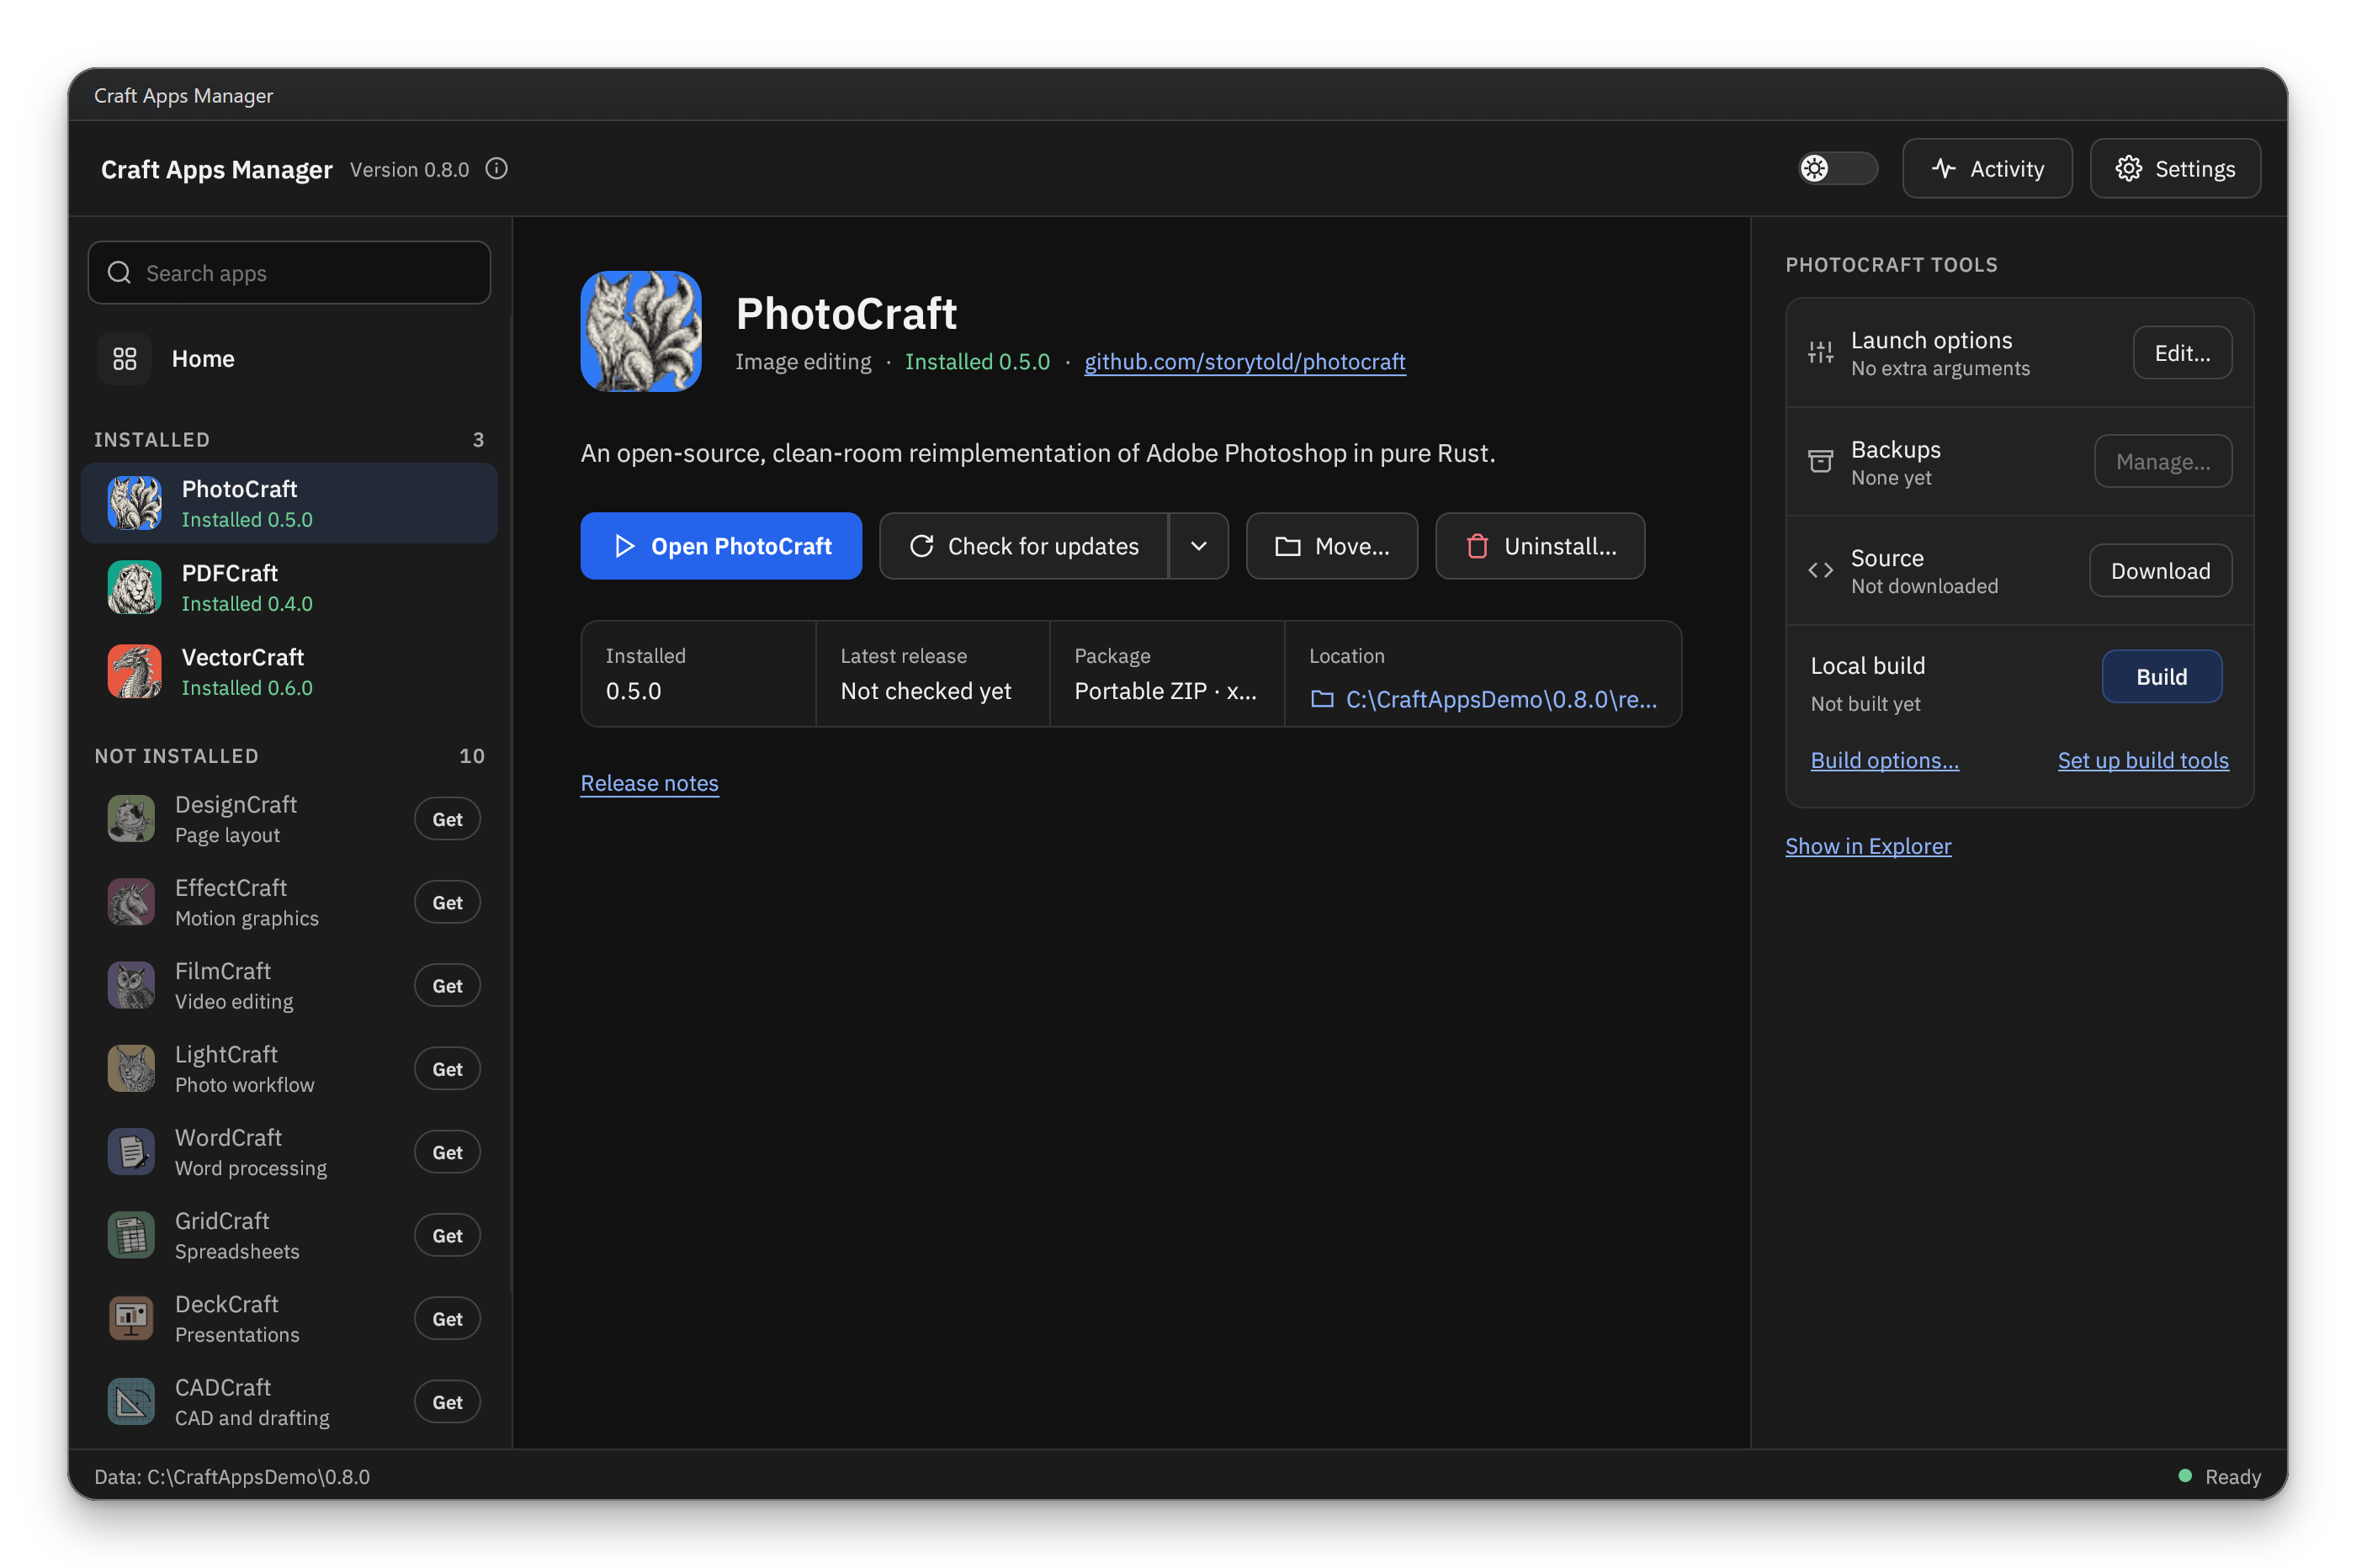
Task: Get the DeckCraft app
Action: pos(447,1319)
